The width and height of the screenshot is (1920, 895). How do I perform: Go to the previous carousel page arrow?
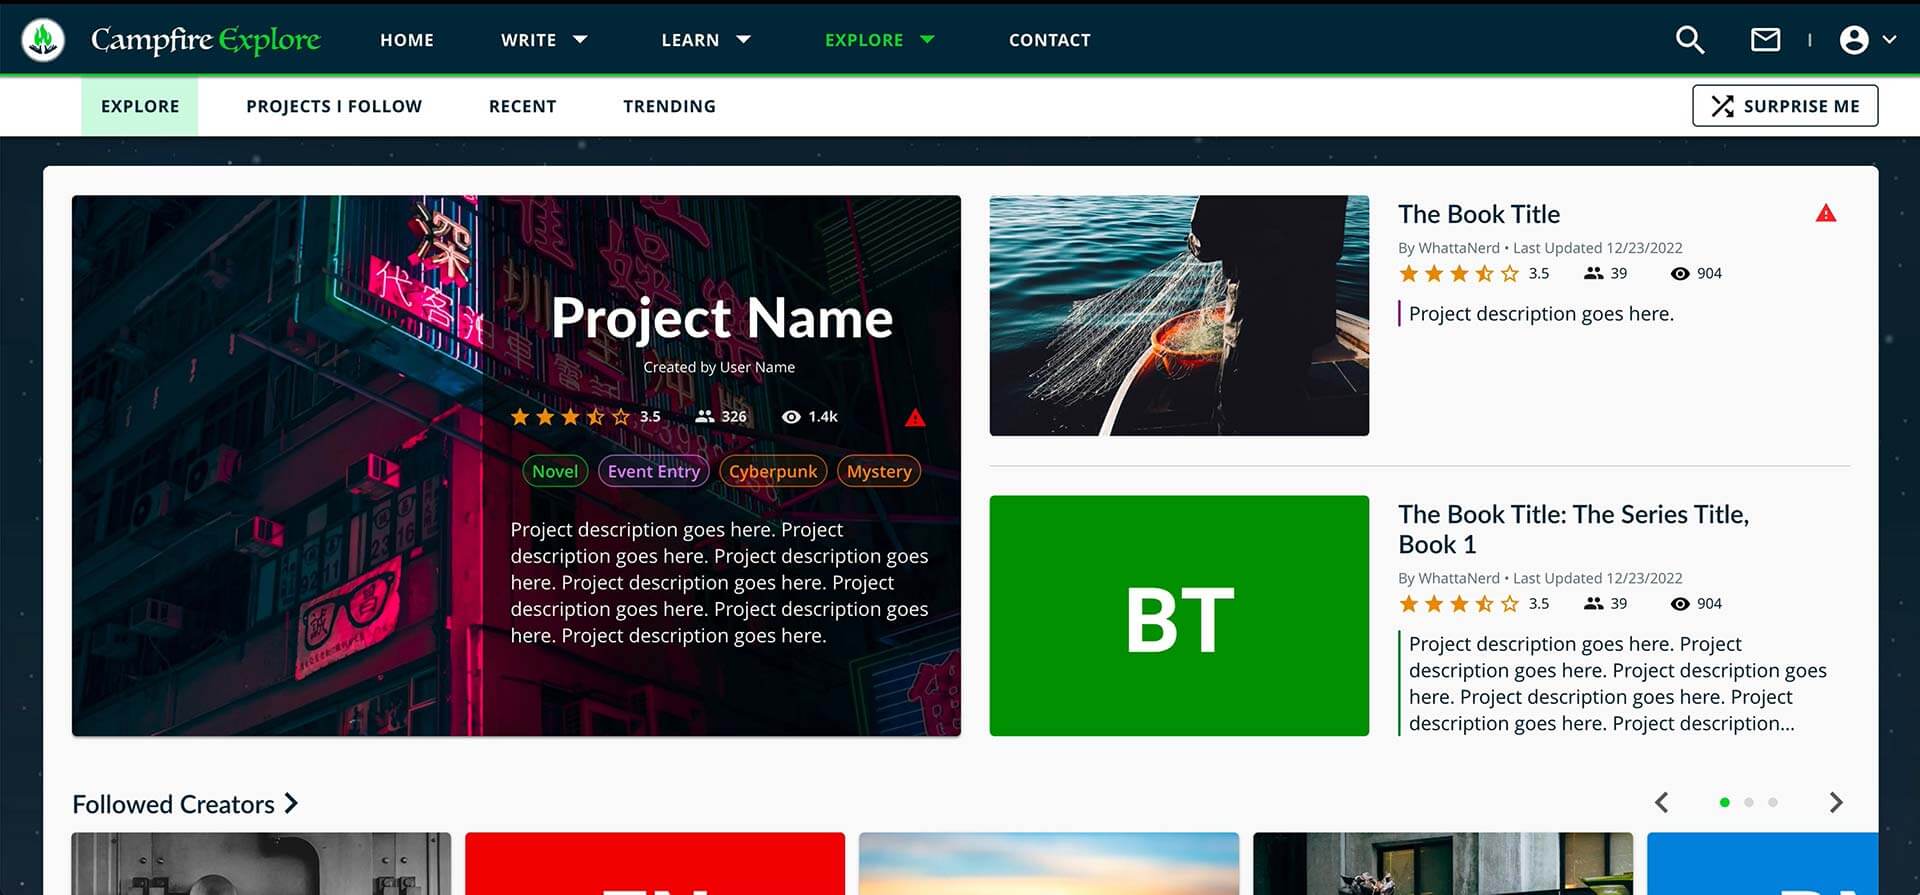tap(1662, 803)
